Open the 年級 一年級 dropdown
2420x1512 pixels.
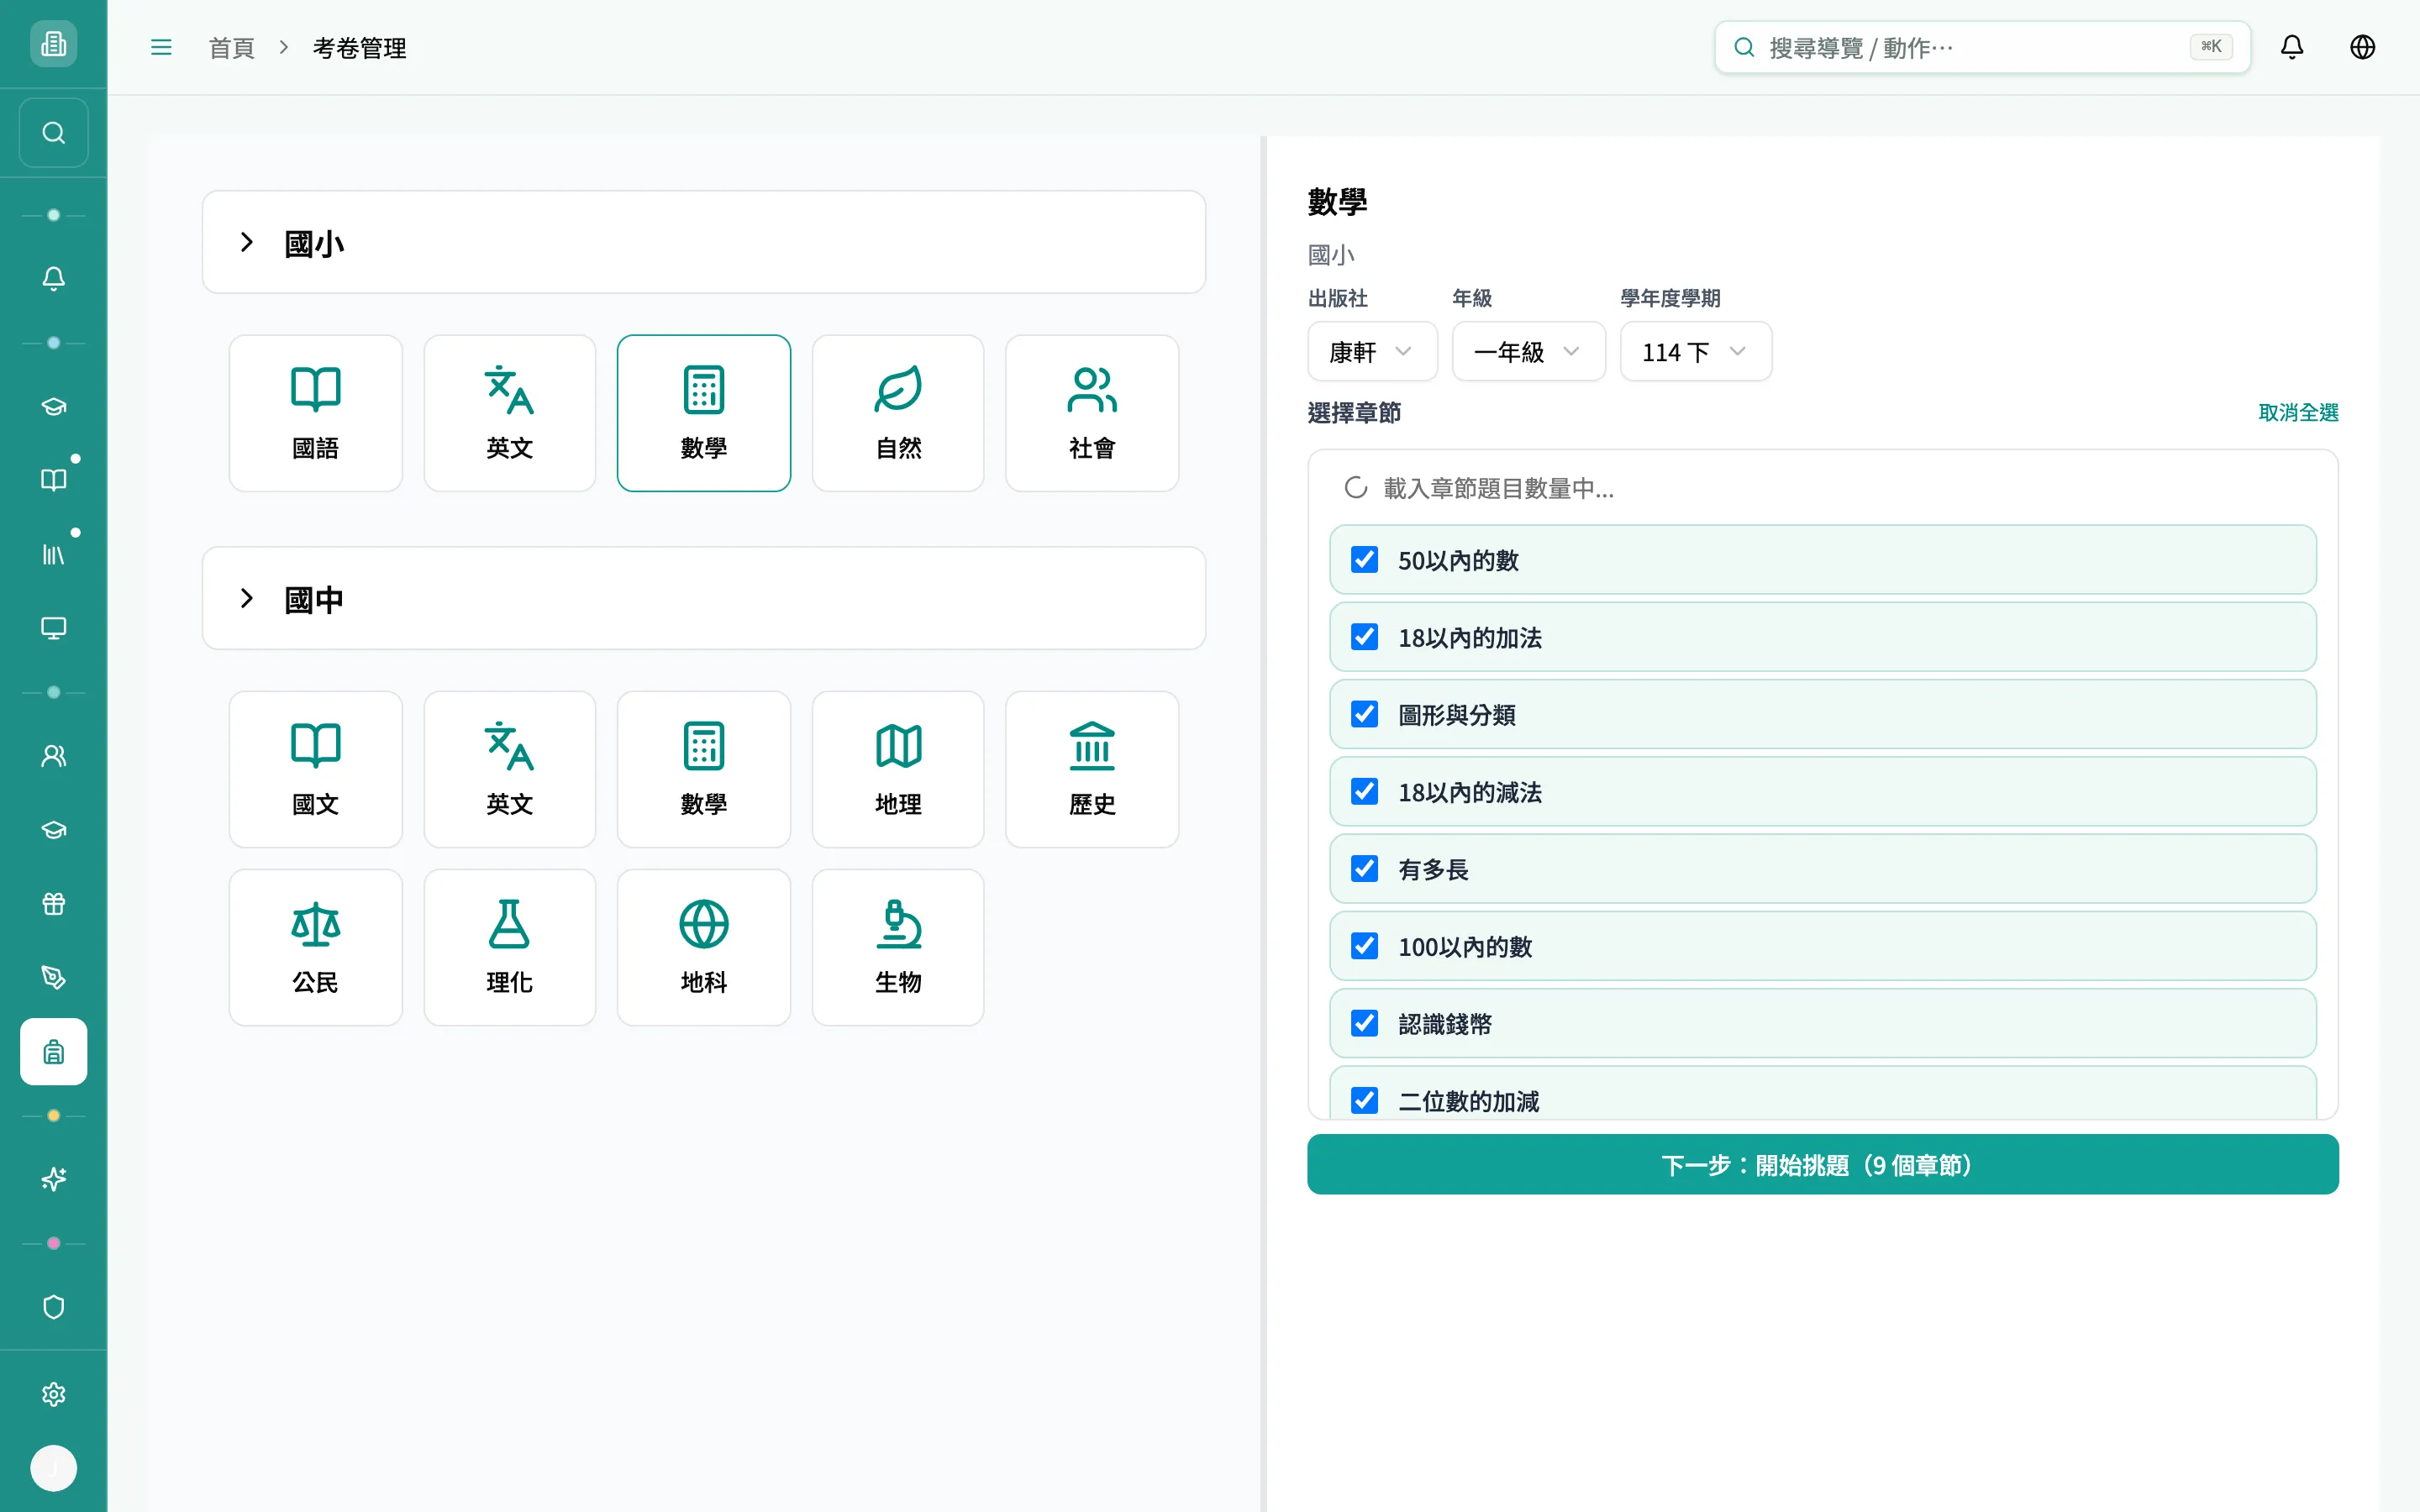(1528, 351)
